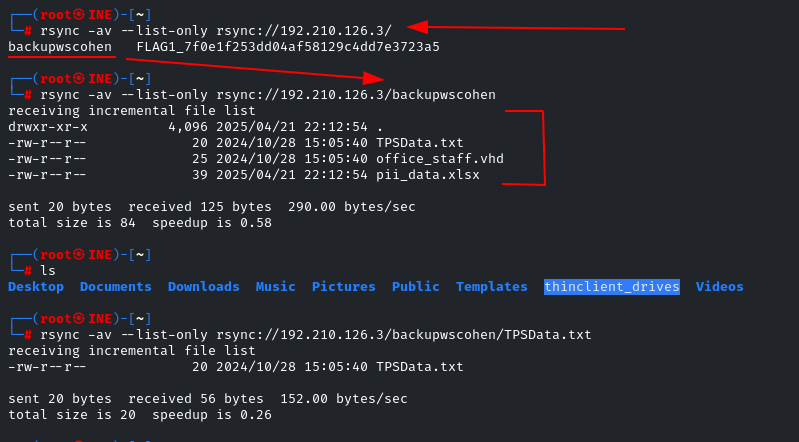799x442 pixels.
Task: Click the skull icon in first prompt
Action: click(78, 14)
